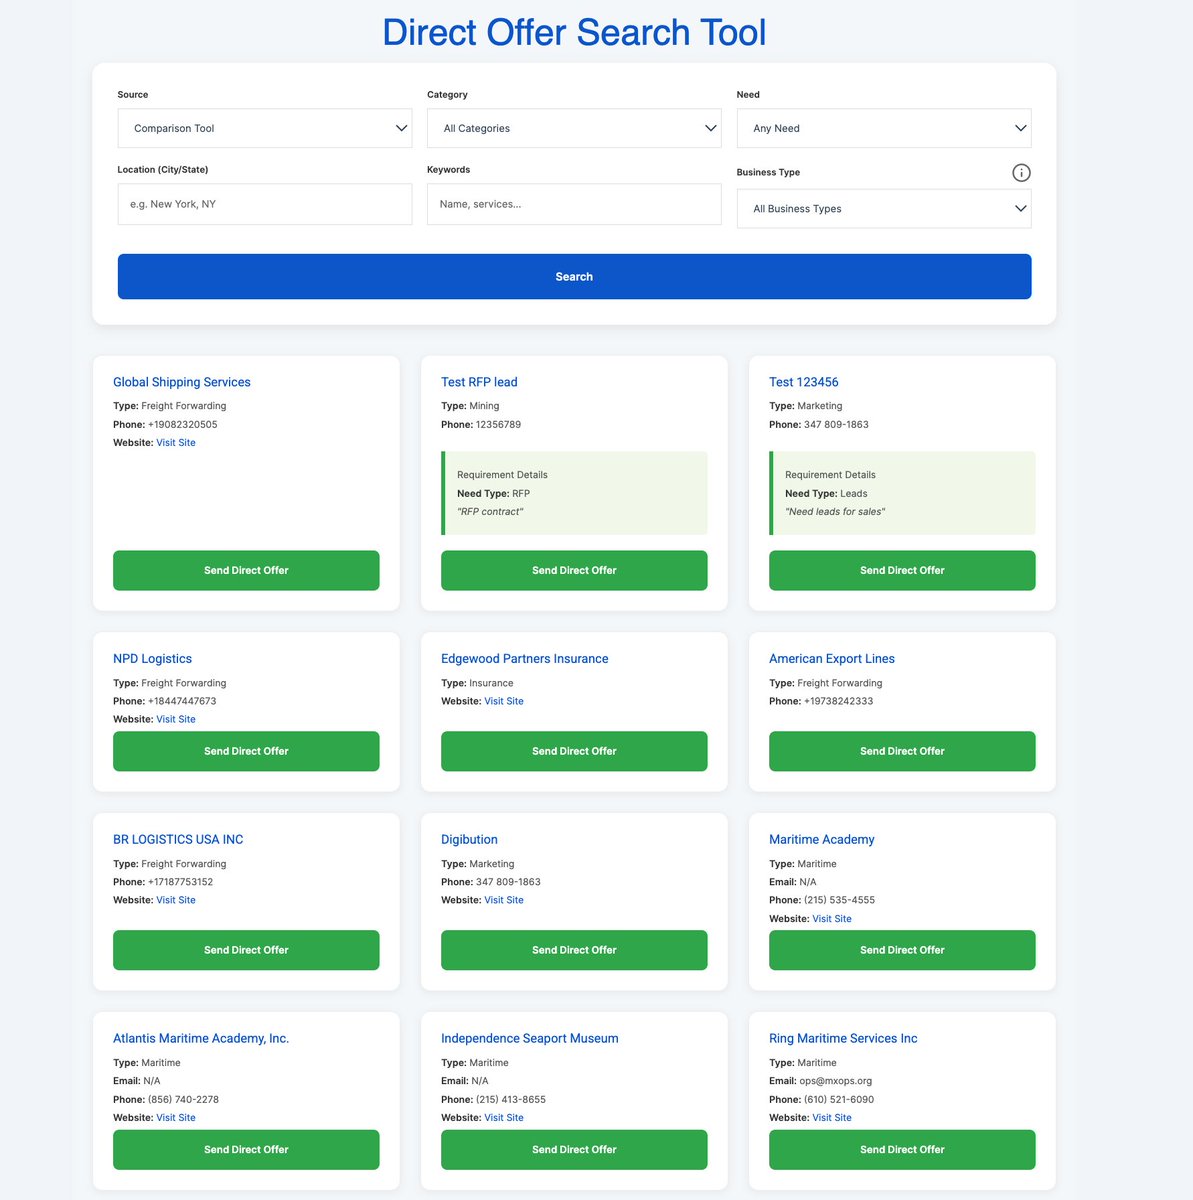Visit Site link for Independence Seaport Museum
The width and height of the screenshot is (1193, 1200).
(x=504, y=1118)
